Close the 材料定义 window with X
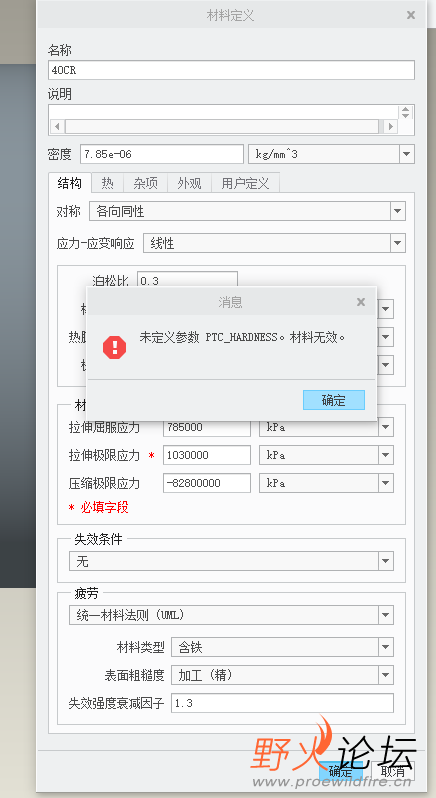Image resolution: width=436 pixels, height=798 pixels. [x=411, y=15]
